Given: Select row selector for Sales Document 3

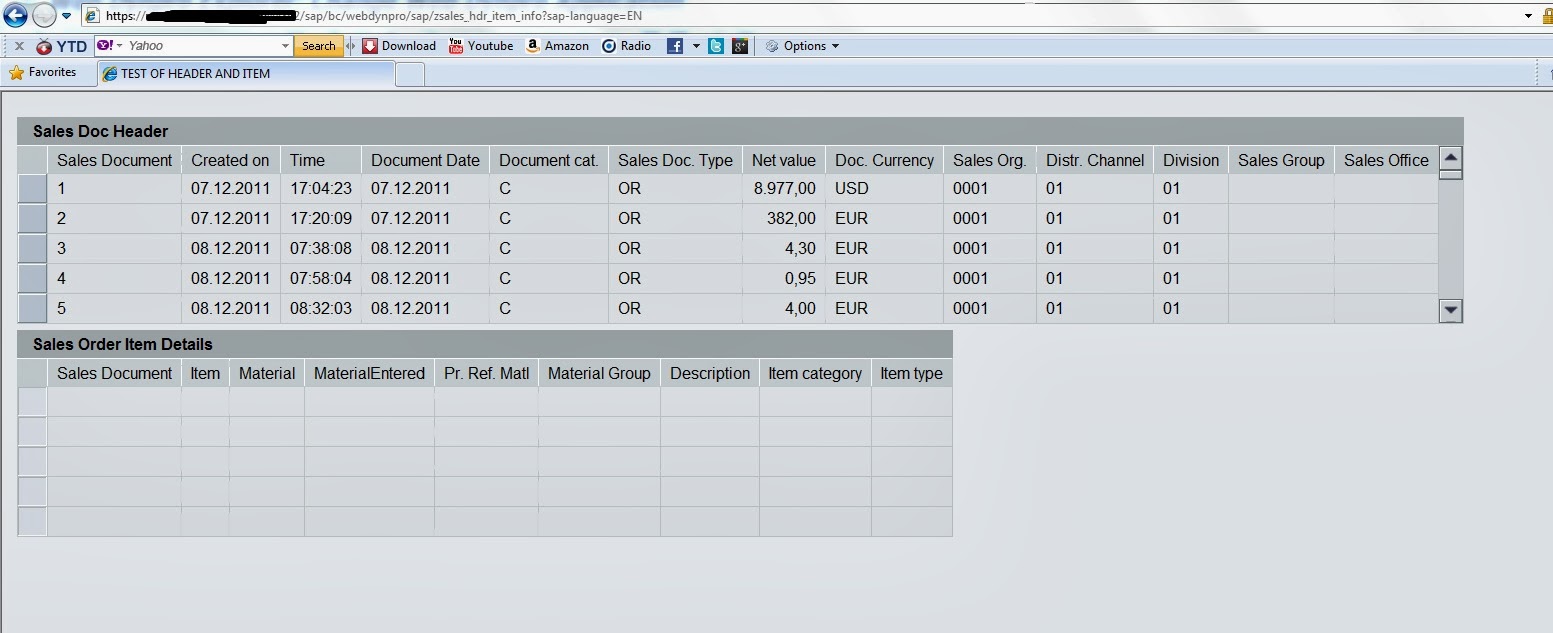Looking at the screenshot, I should pyautogui.click(x=33, y=249).
